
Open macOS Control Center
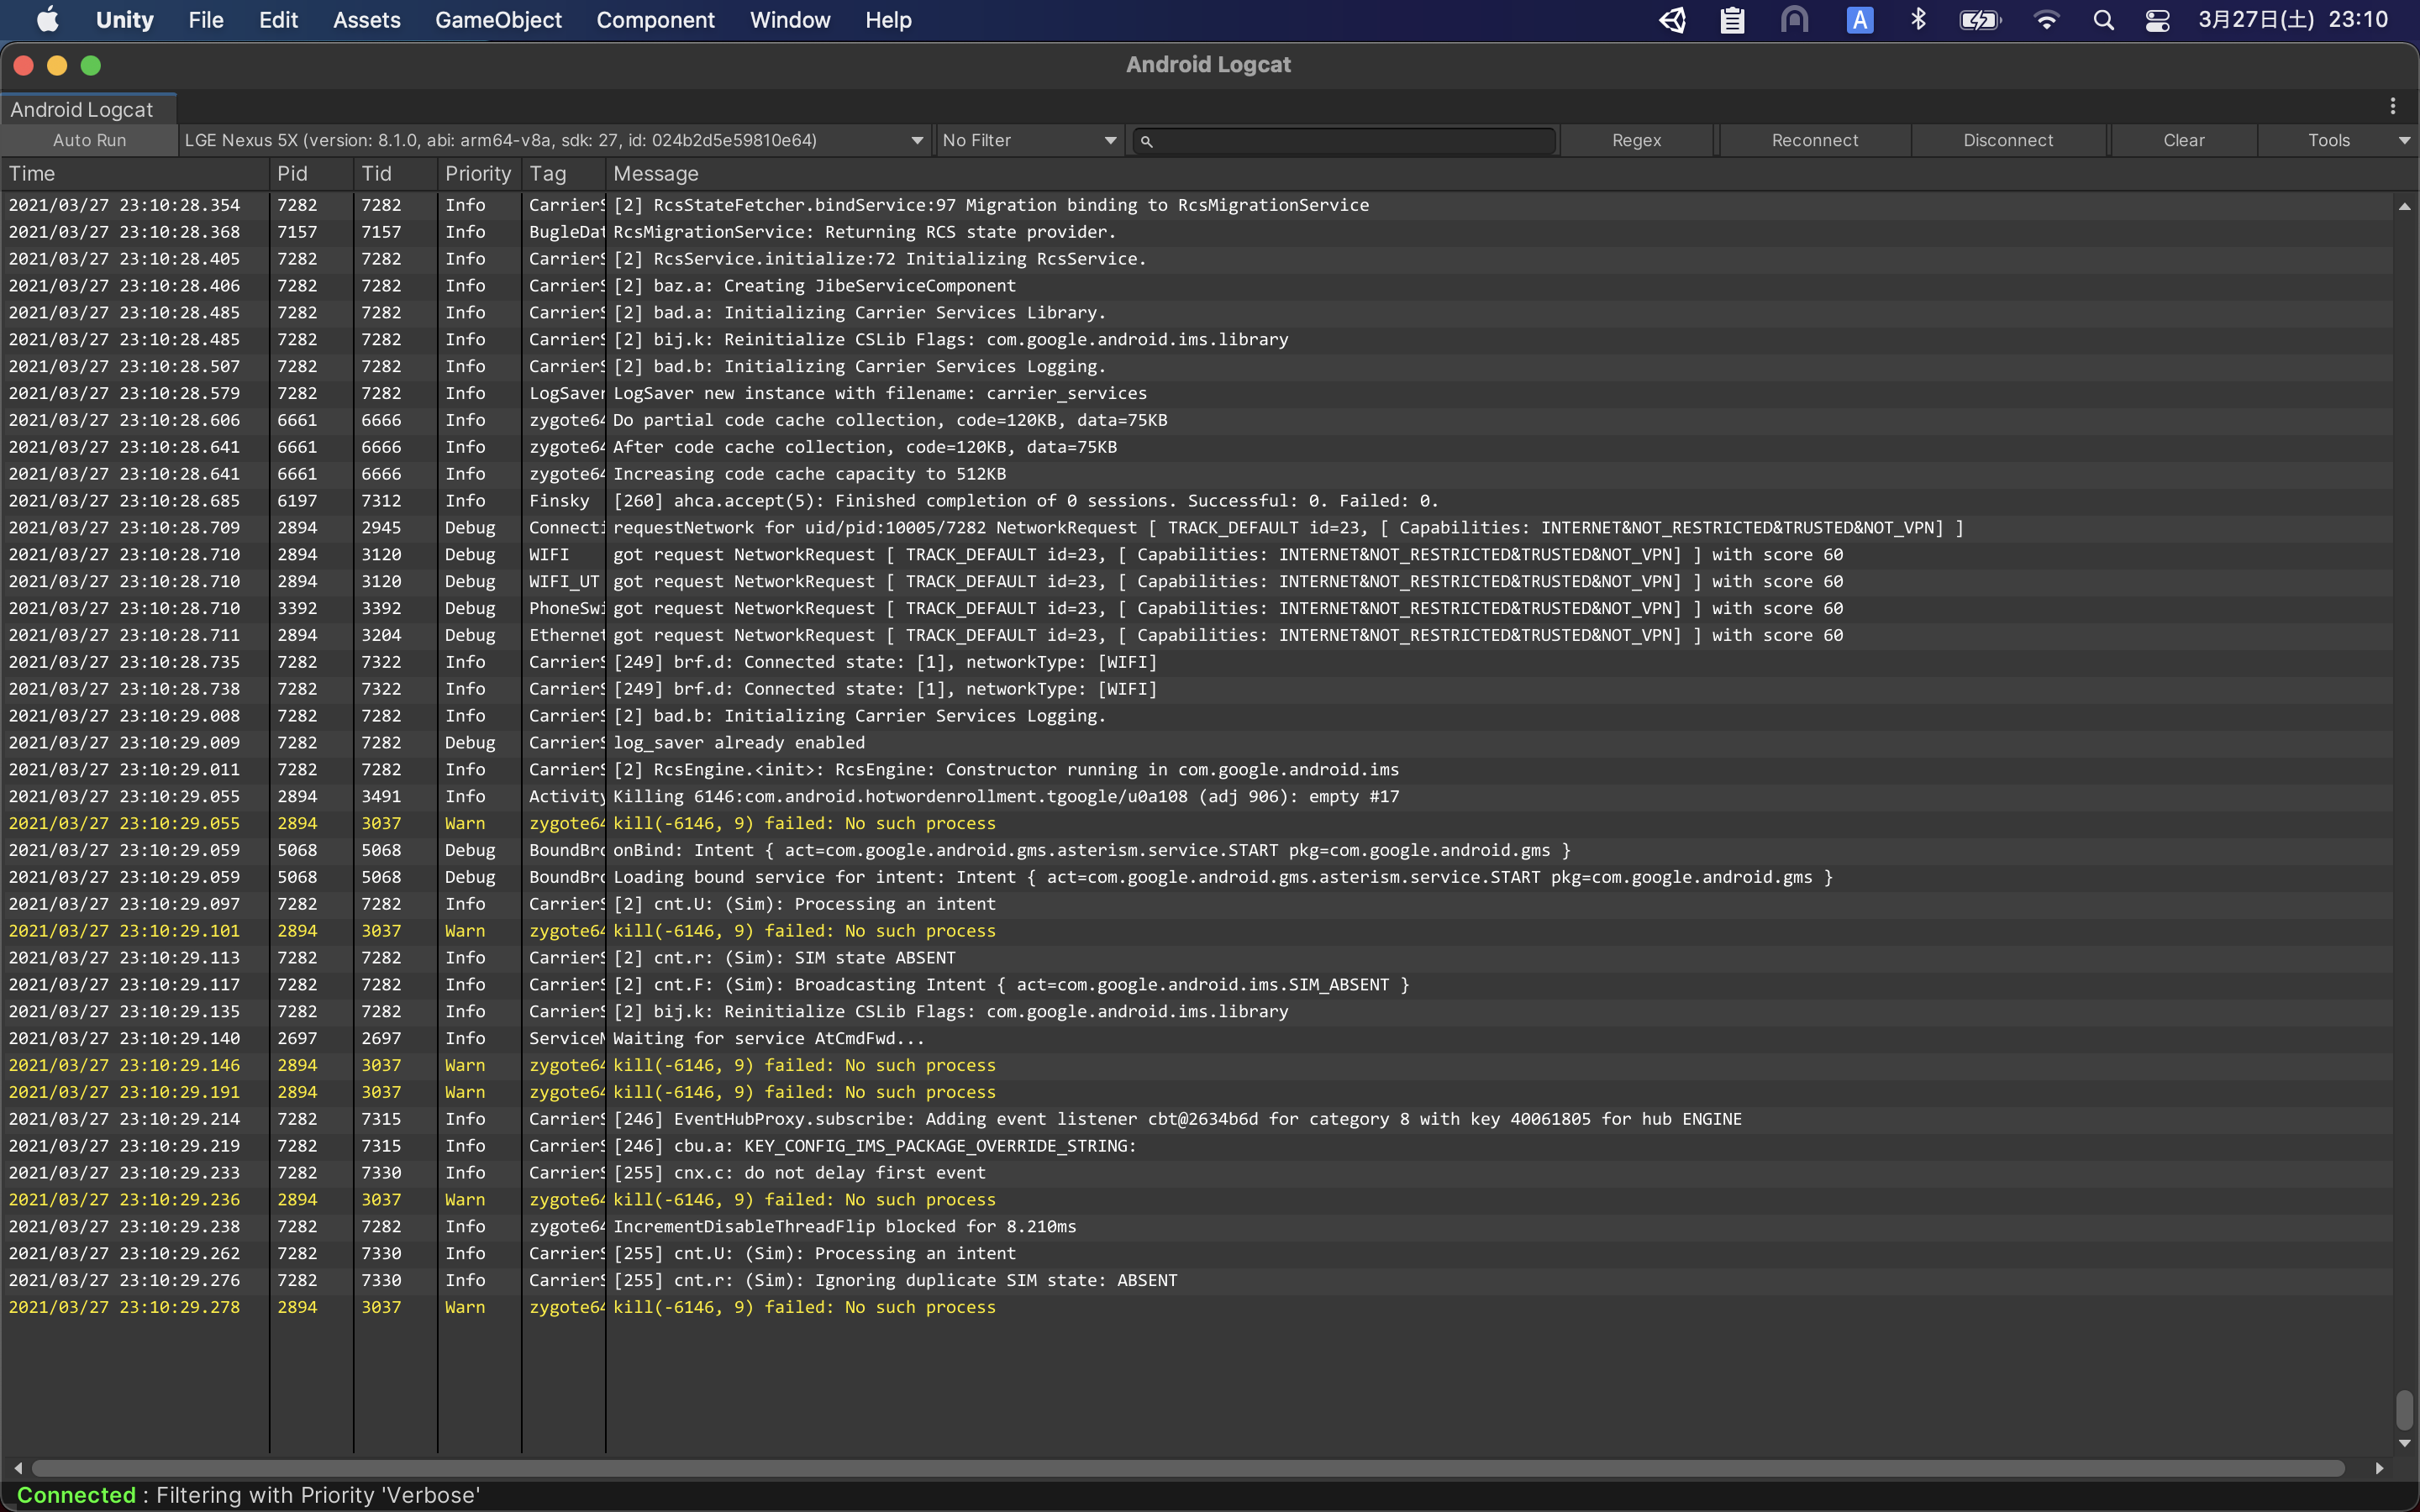point(2157,19)
